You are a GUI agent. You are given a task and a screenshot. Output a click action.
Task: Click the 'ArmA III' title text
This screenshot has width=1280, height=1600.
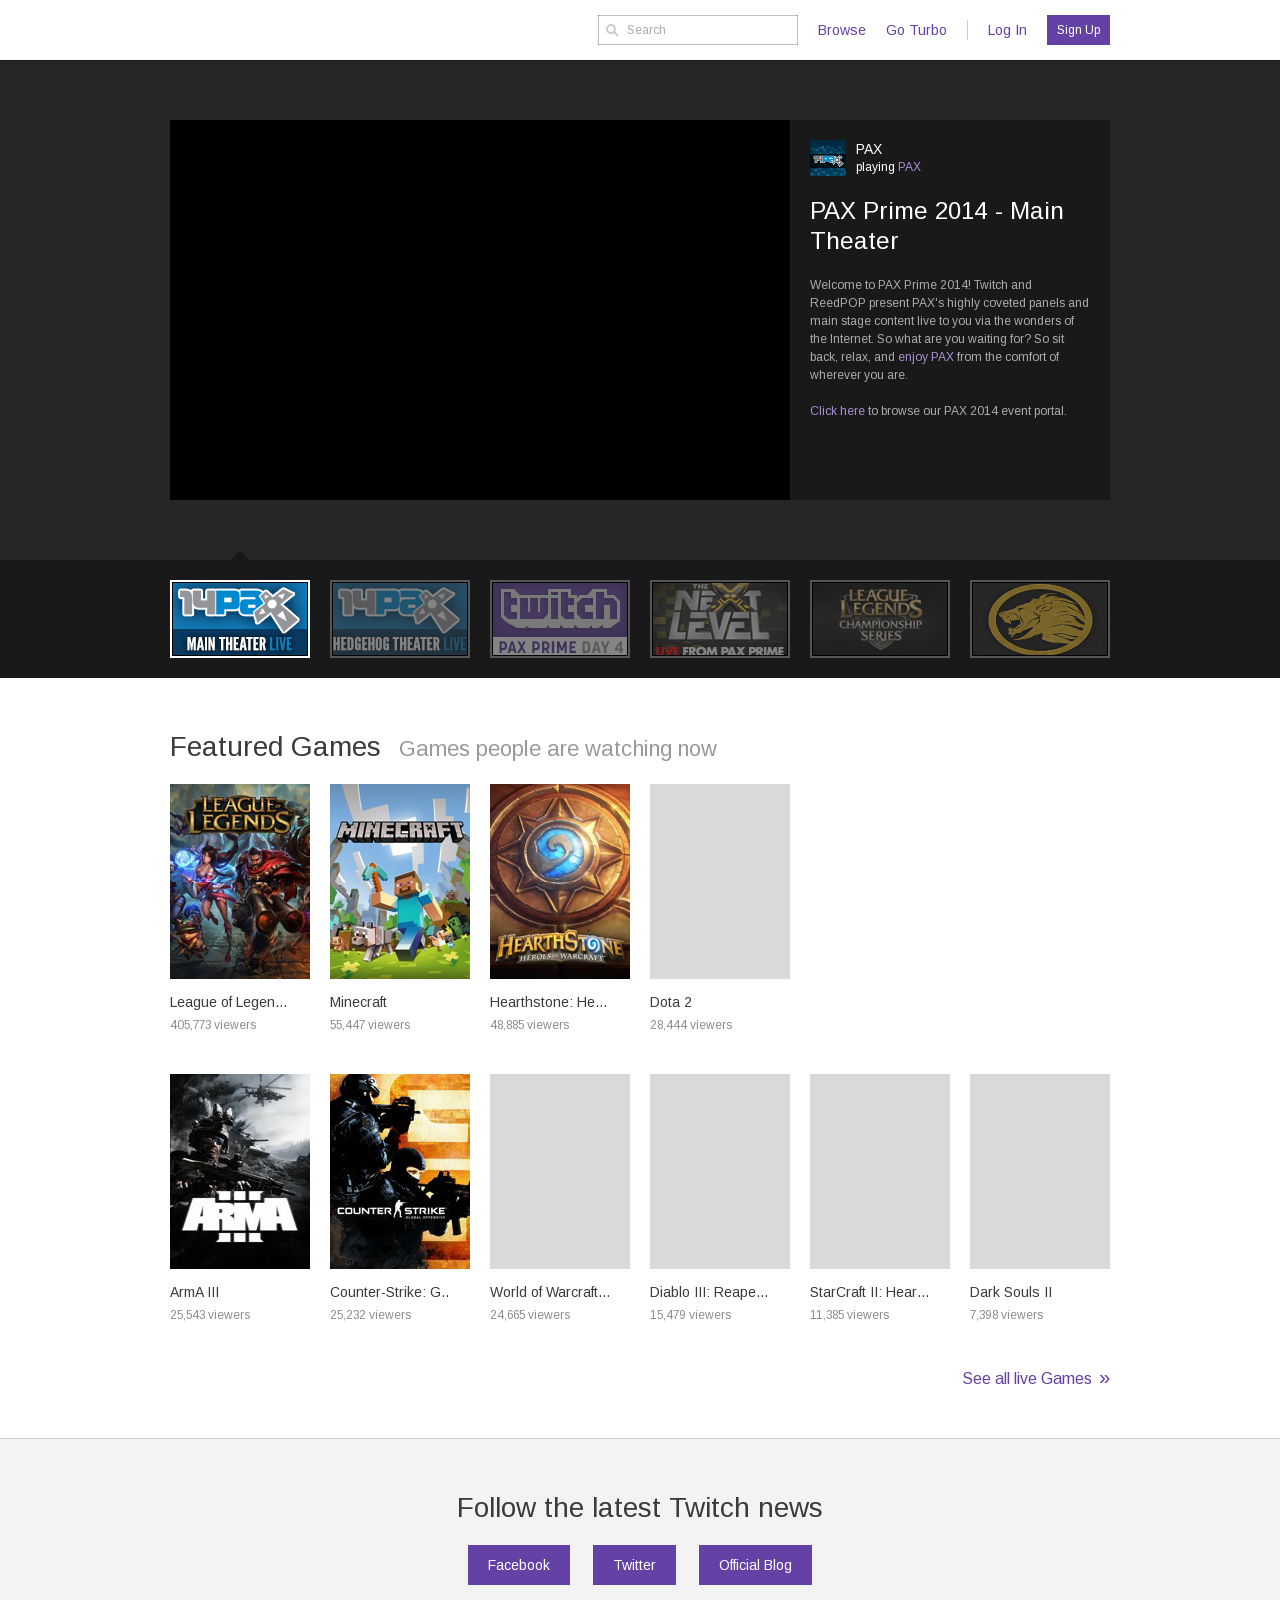point(194,1292)
